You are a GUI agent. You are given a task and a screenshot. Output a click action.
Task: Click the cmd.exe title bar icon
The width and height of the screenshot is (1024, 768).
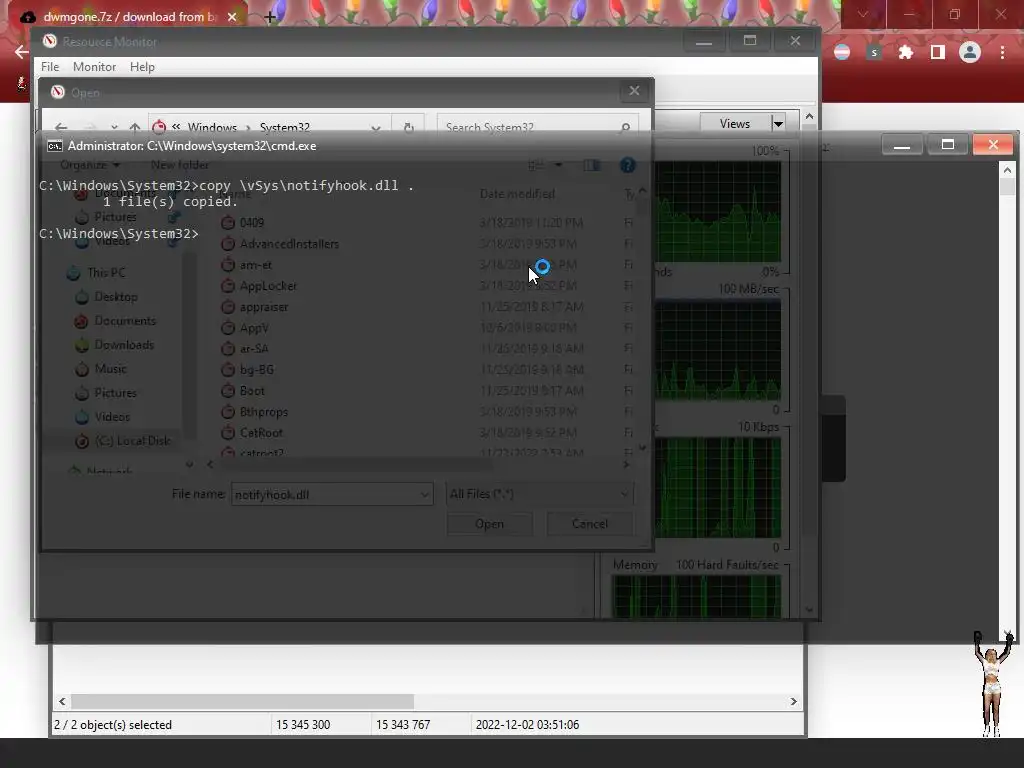[x=55, y=146]
